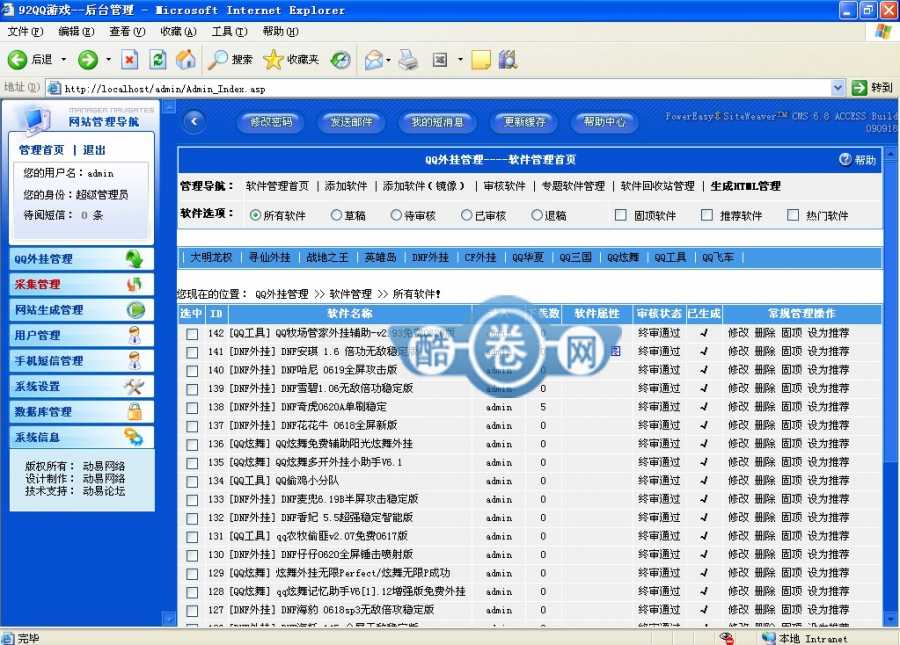The width and height of the screenshot is (900, 645).
Task: Click the sidebar scroll up arrow
Action: click(x=169, y=106)
